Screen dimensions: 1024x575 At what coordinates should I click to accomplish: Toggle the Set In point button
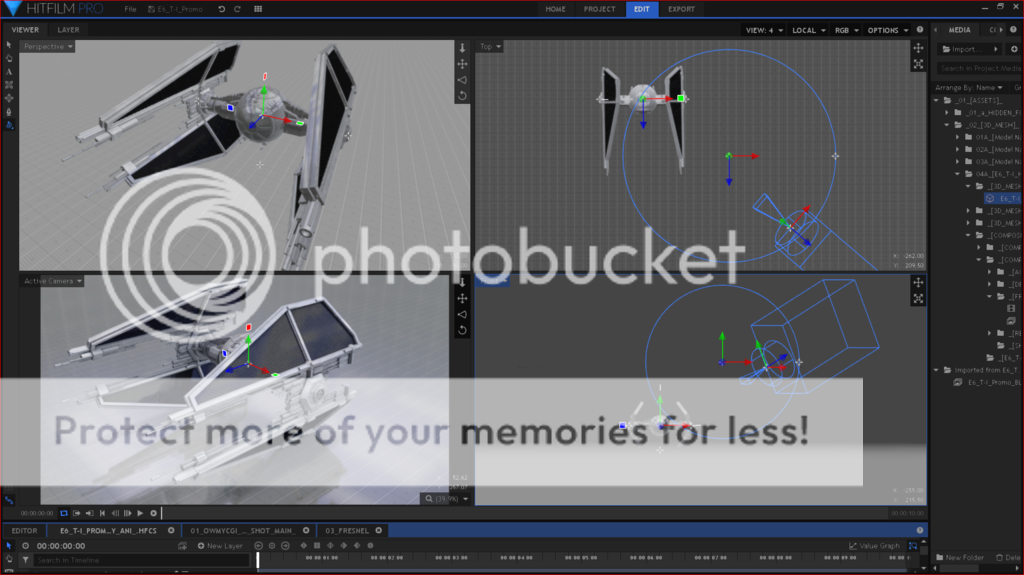coord(76,514)
